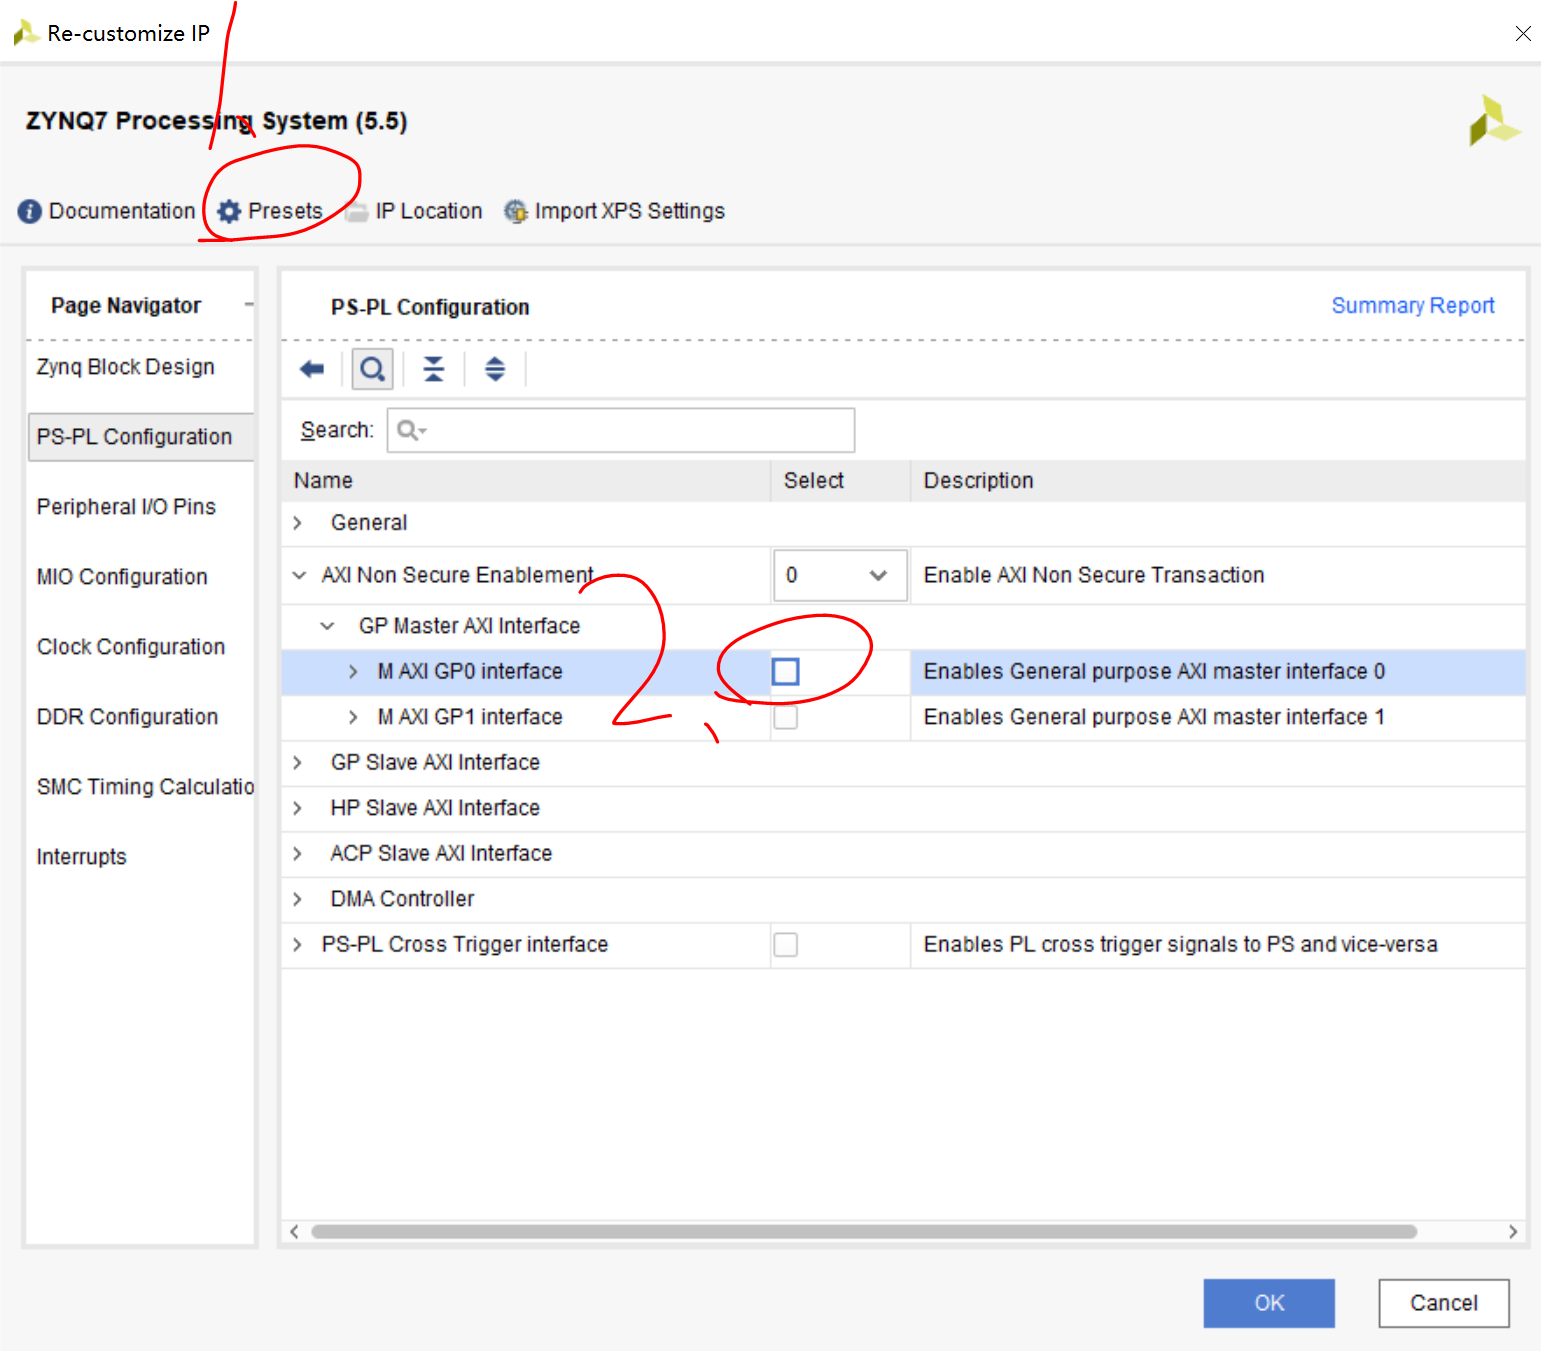Click 'Enables General purpose AXI master interface 1'
Image resolution: width=1541 pixels, height=1351 pixels.
click(x=1154, y=717)
